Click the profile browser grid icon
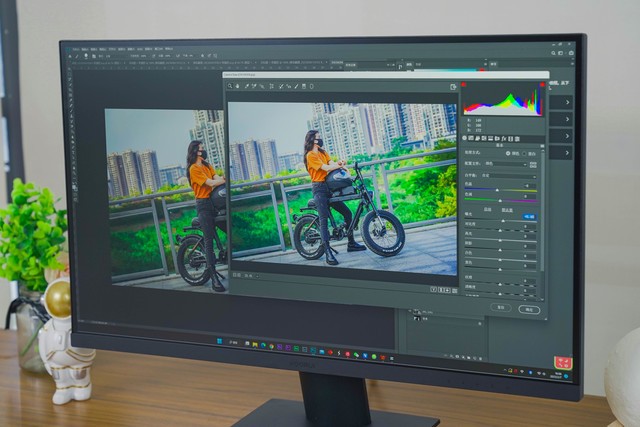 click(x=533, y=164)
